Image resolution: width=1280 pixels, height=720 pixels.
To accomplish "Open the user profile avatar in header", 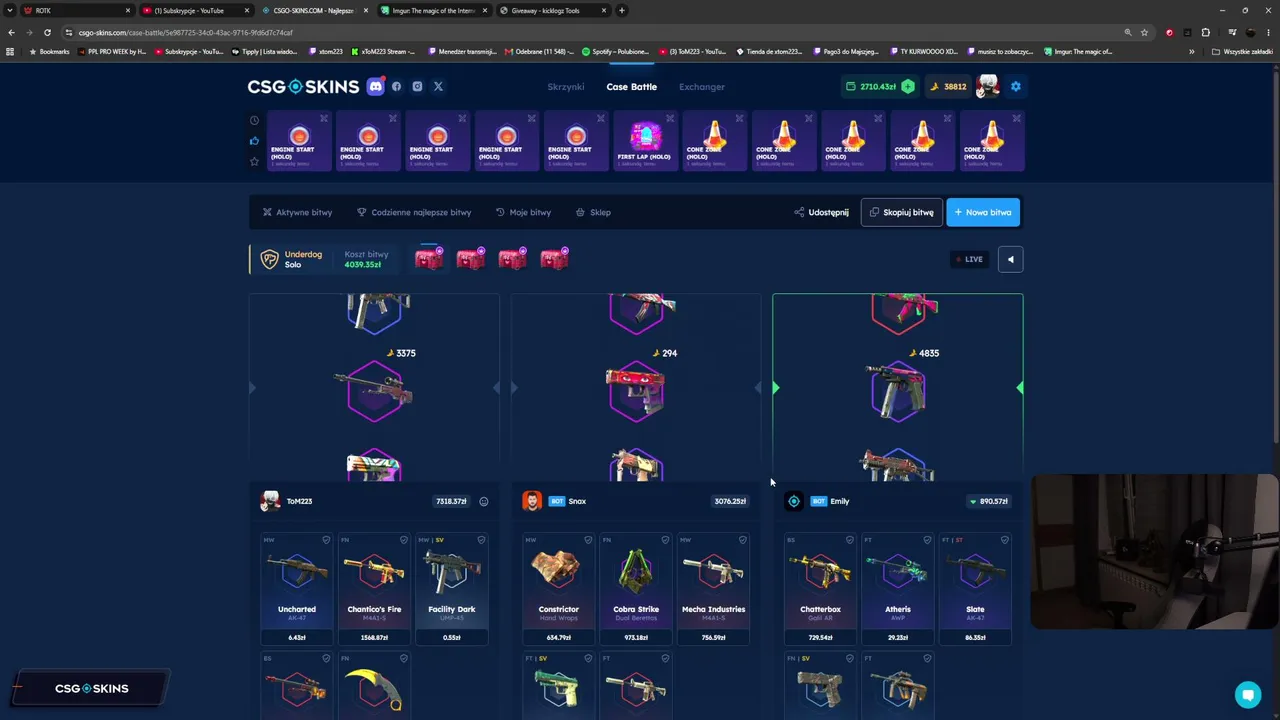I will (988, 87).
